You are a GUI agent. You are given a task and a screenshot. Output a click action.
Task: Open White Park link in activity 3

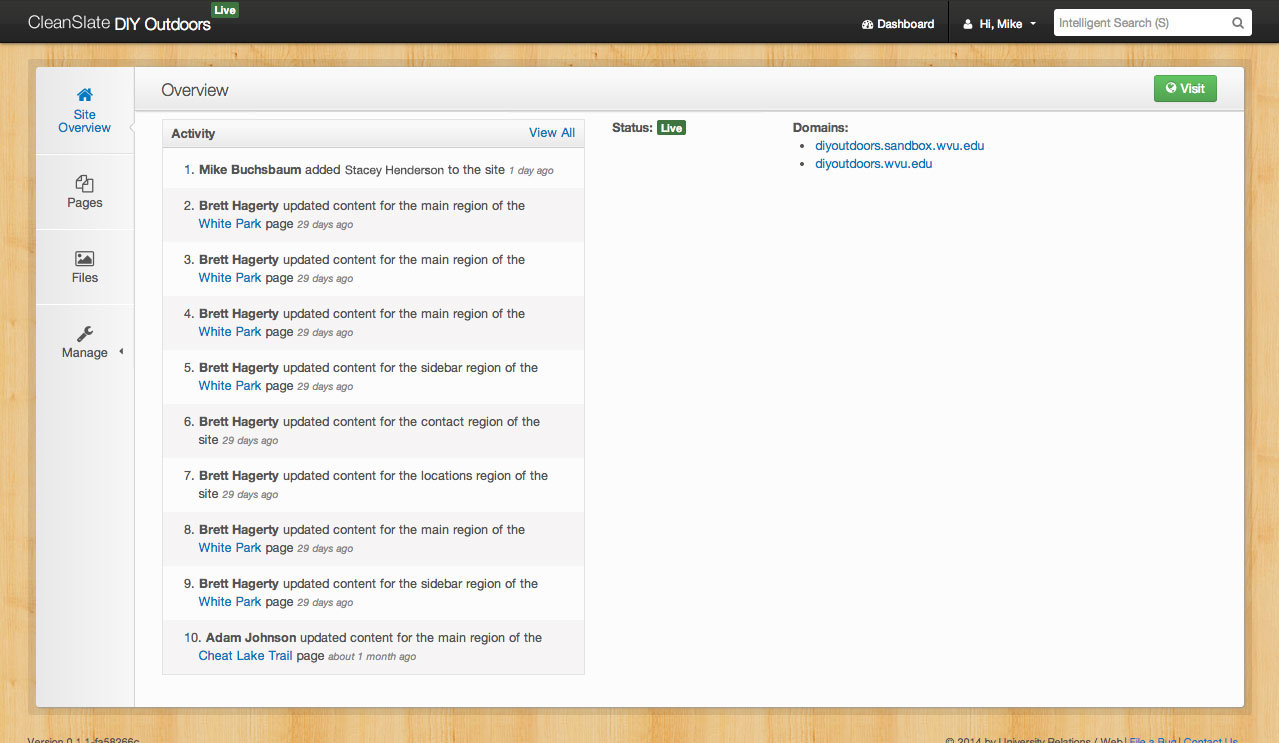[230, 278]
